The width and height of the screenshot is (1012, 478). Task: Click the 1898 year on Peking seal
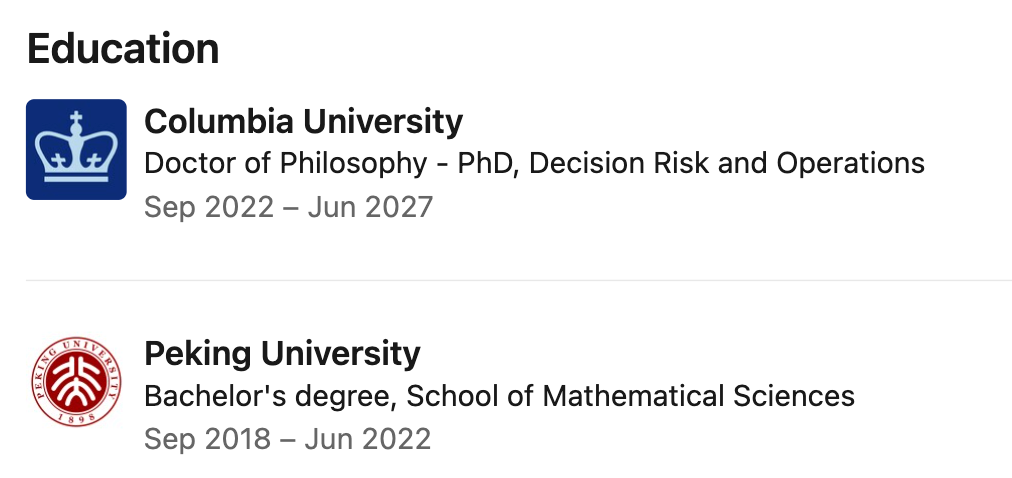76,418
